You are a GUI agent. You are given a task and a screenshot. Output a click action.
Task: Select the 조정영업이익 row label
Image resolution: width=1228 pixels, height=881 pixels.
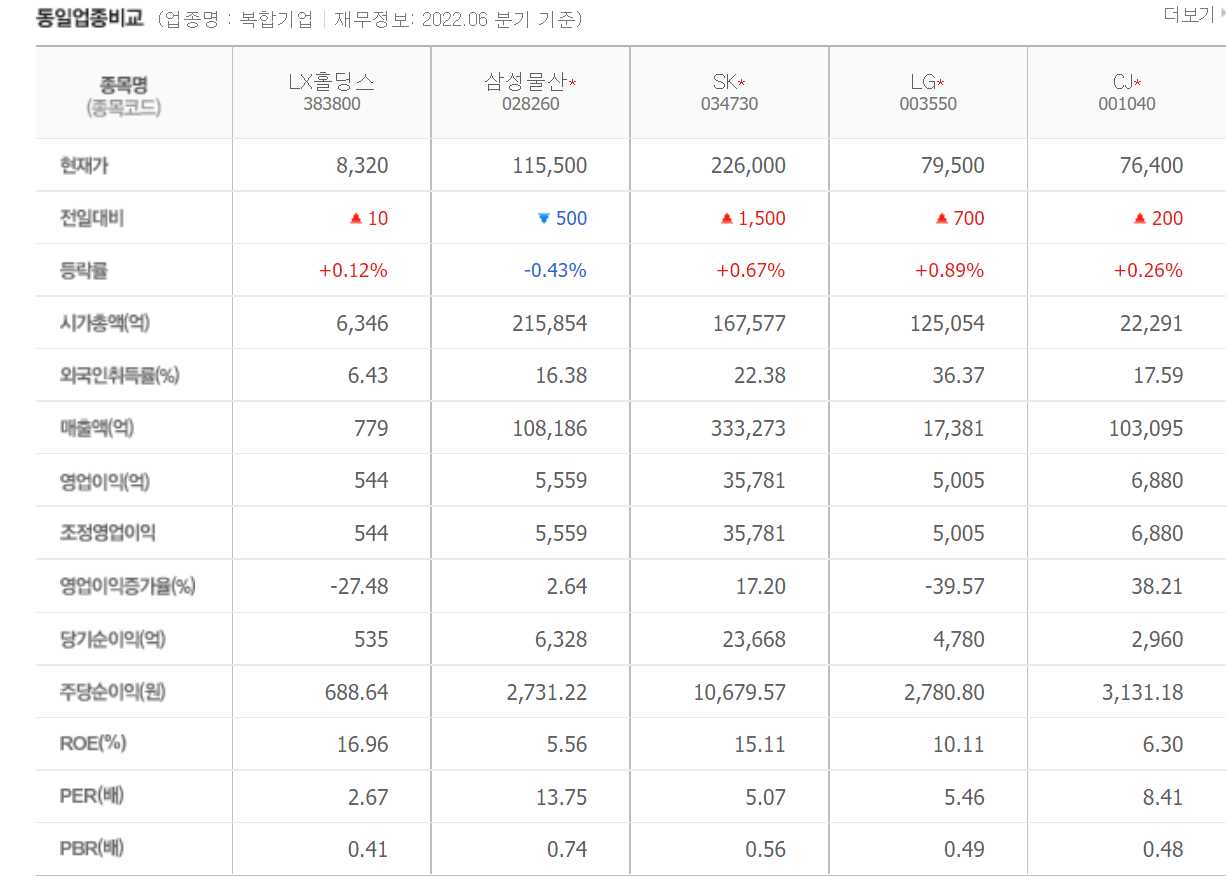click(x=107, y=533)
